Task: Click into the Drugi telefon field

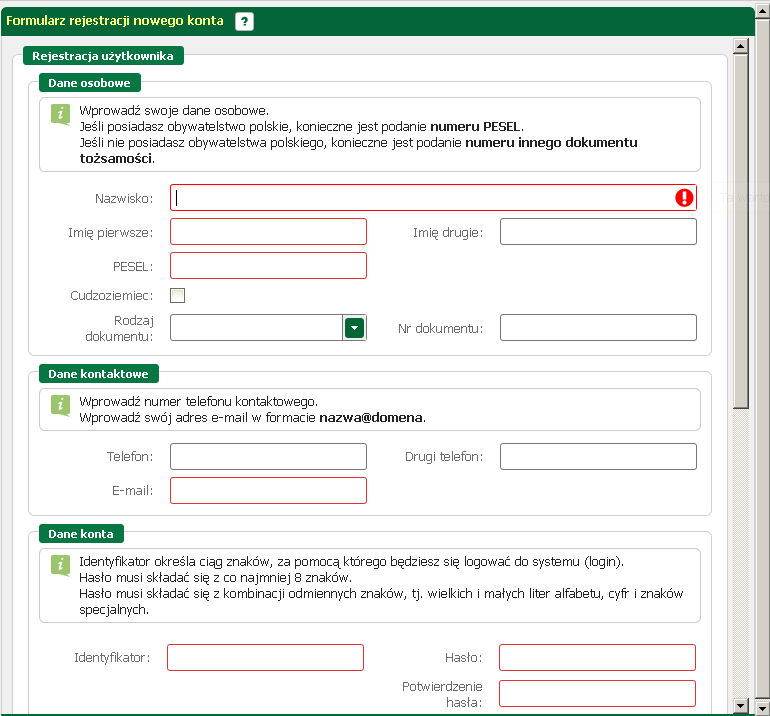Action: point(598,457)
